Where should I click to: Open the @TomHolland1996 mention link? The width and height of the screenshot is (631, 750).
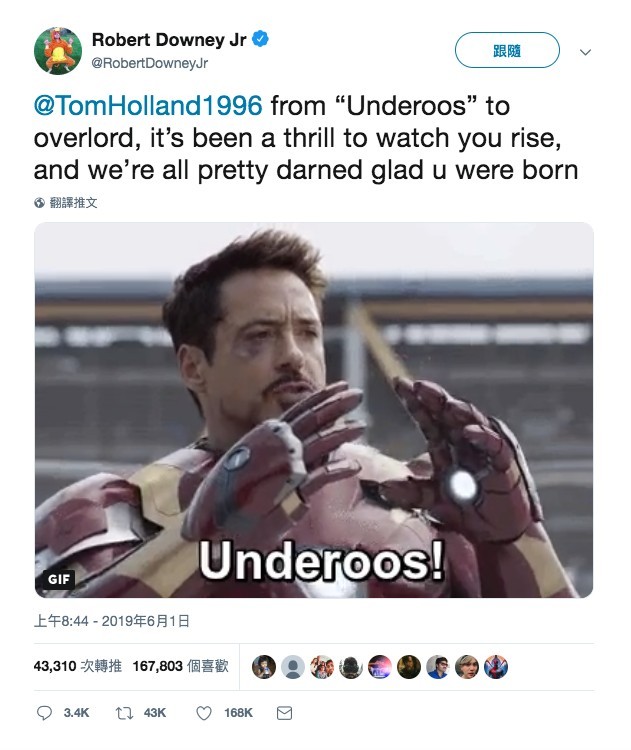click(148, 105)
